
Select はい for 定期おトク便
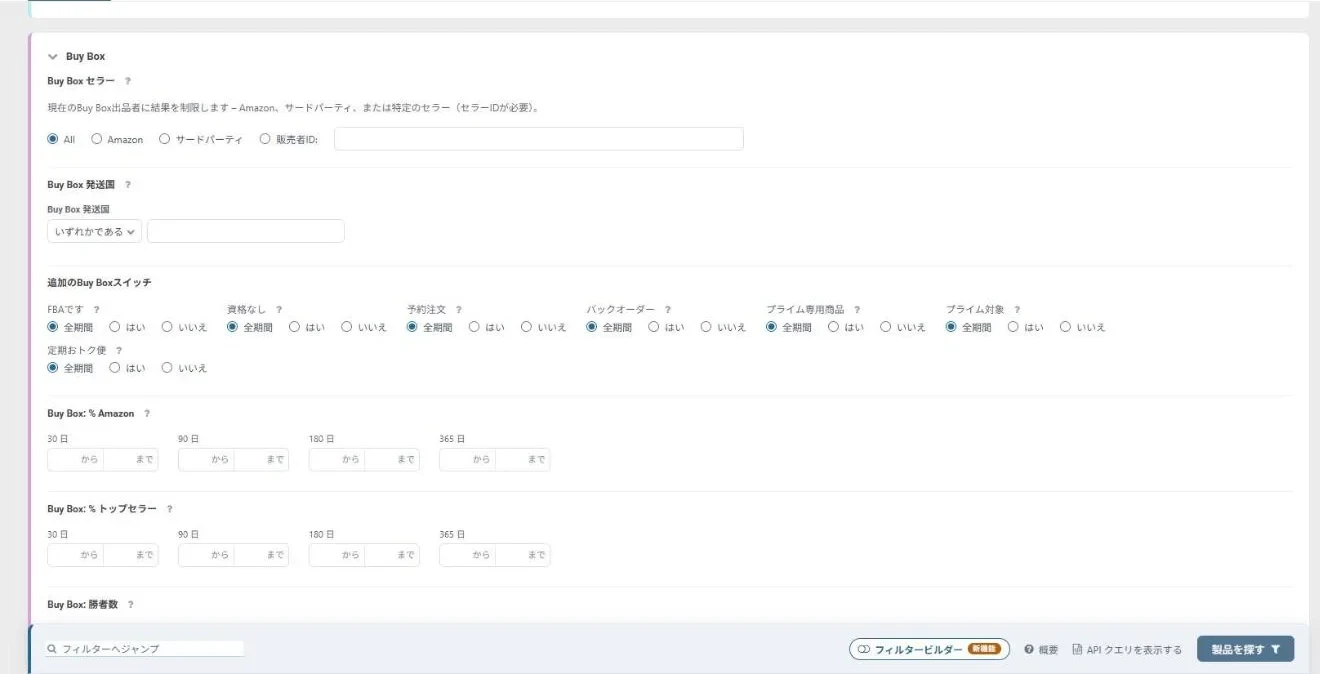pyautogui.click(x=115, y=368)
